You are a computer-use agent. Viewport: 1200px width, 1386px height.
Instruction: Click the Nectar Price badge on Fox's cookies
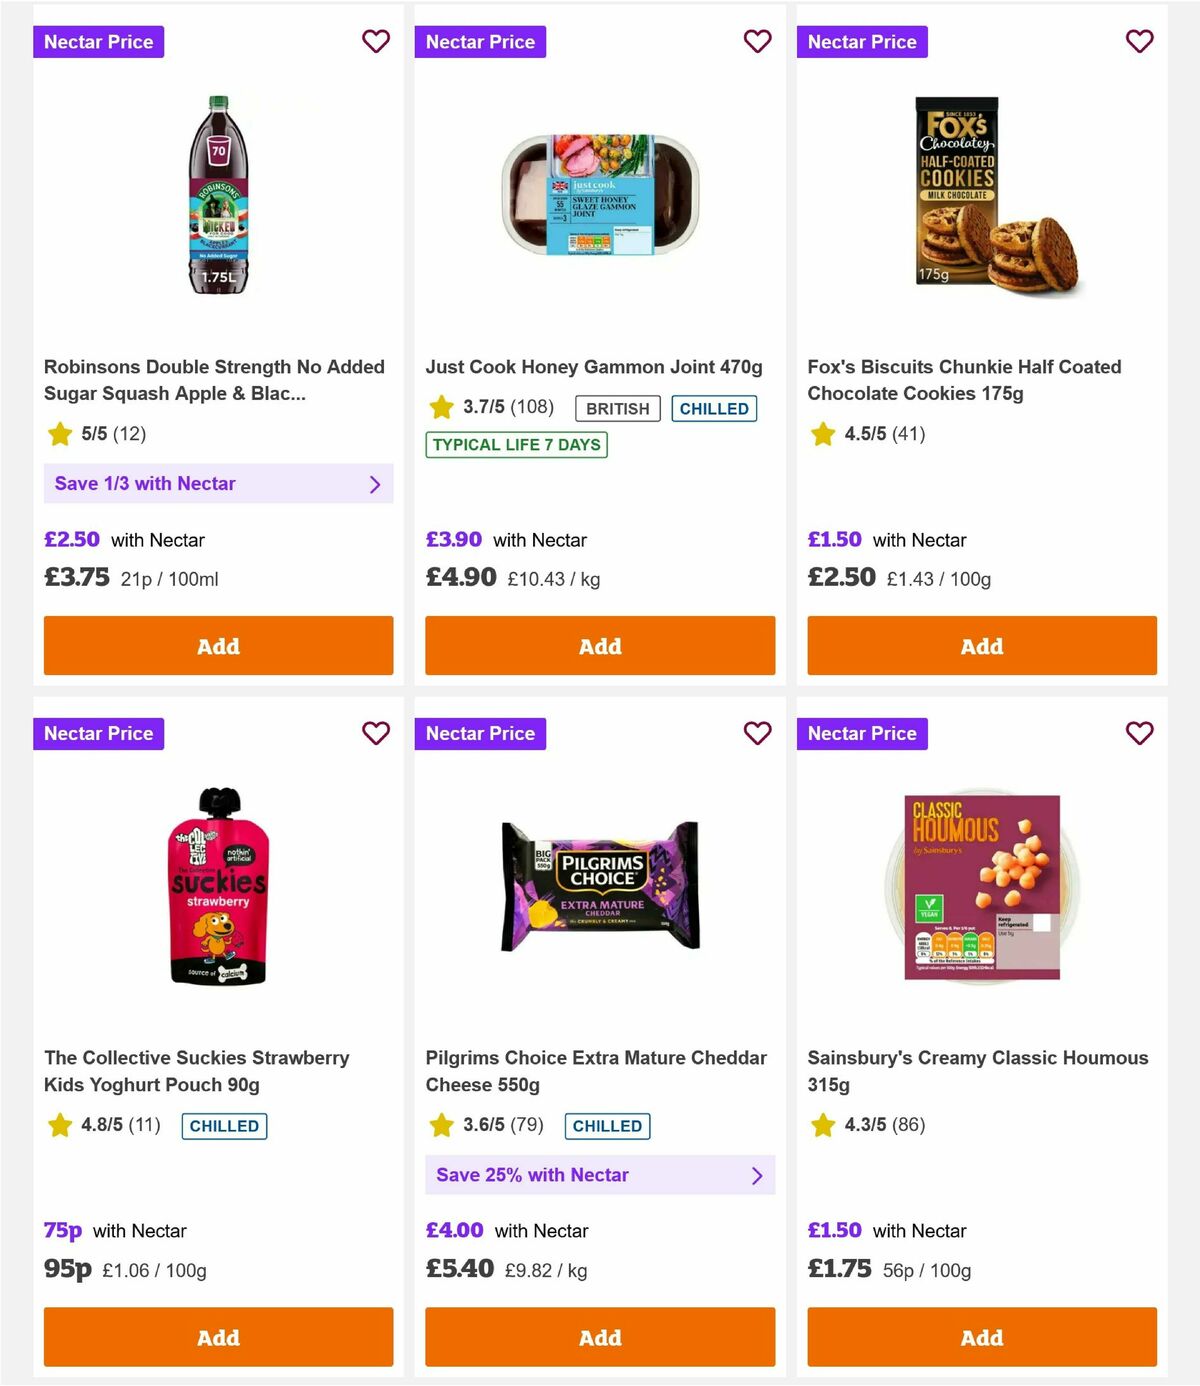pos(862,42)
